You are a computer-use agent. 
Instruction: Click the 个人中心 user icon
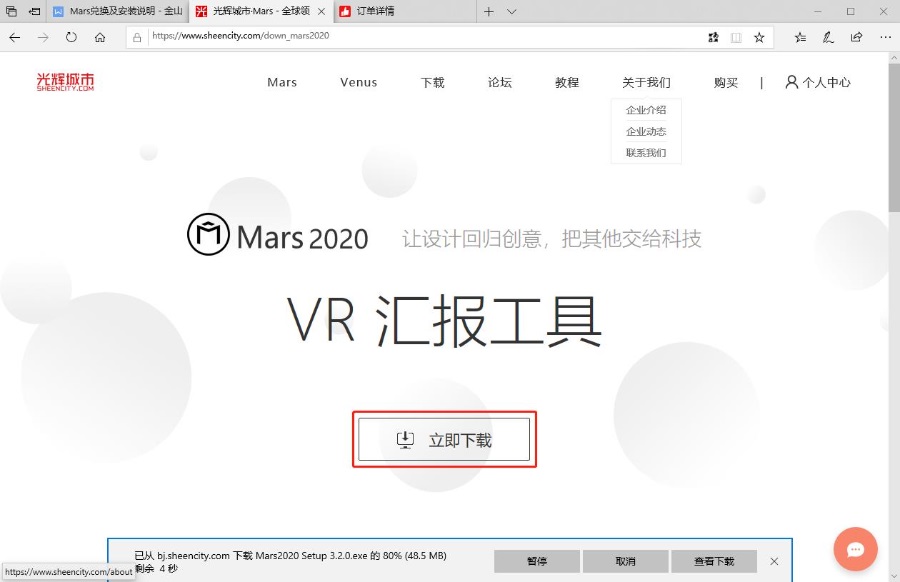coord(792,82)
